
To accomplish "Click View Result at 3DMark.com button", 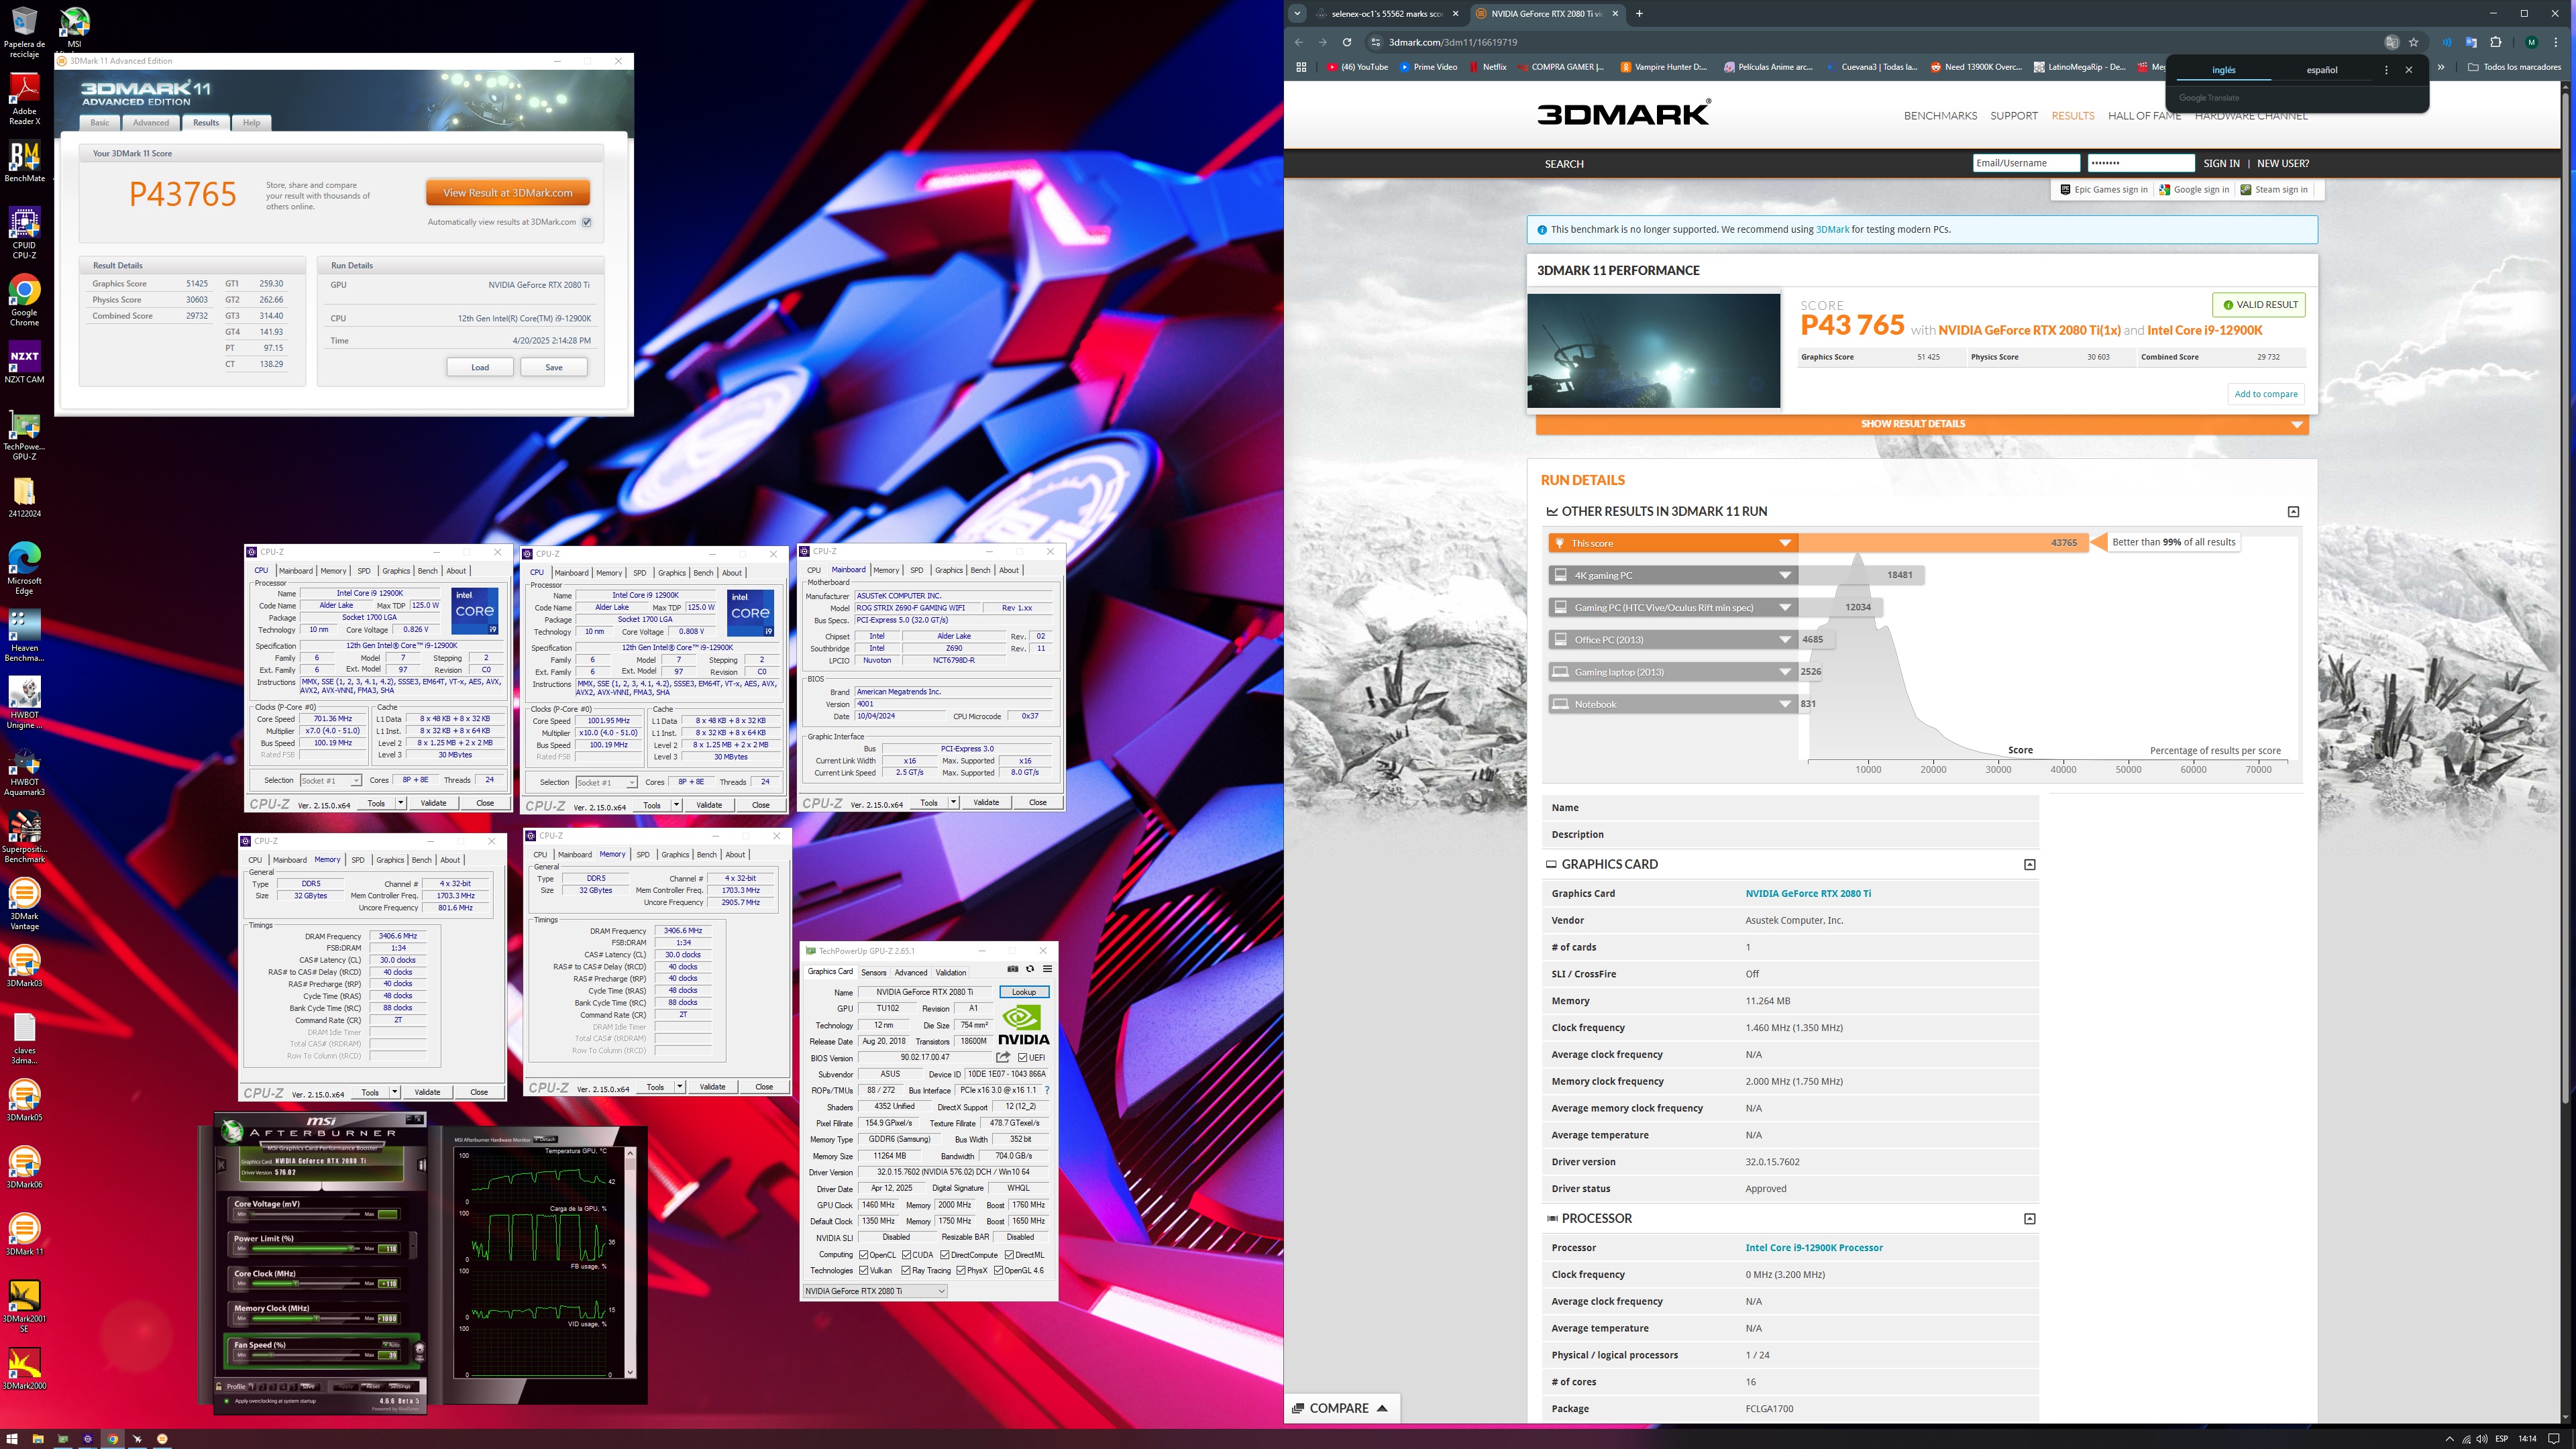I will 508,193.
